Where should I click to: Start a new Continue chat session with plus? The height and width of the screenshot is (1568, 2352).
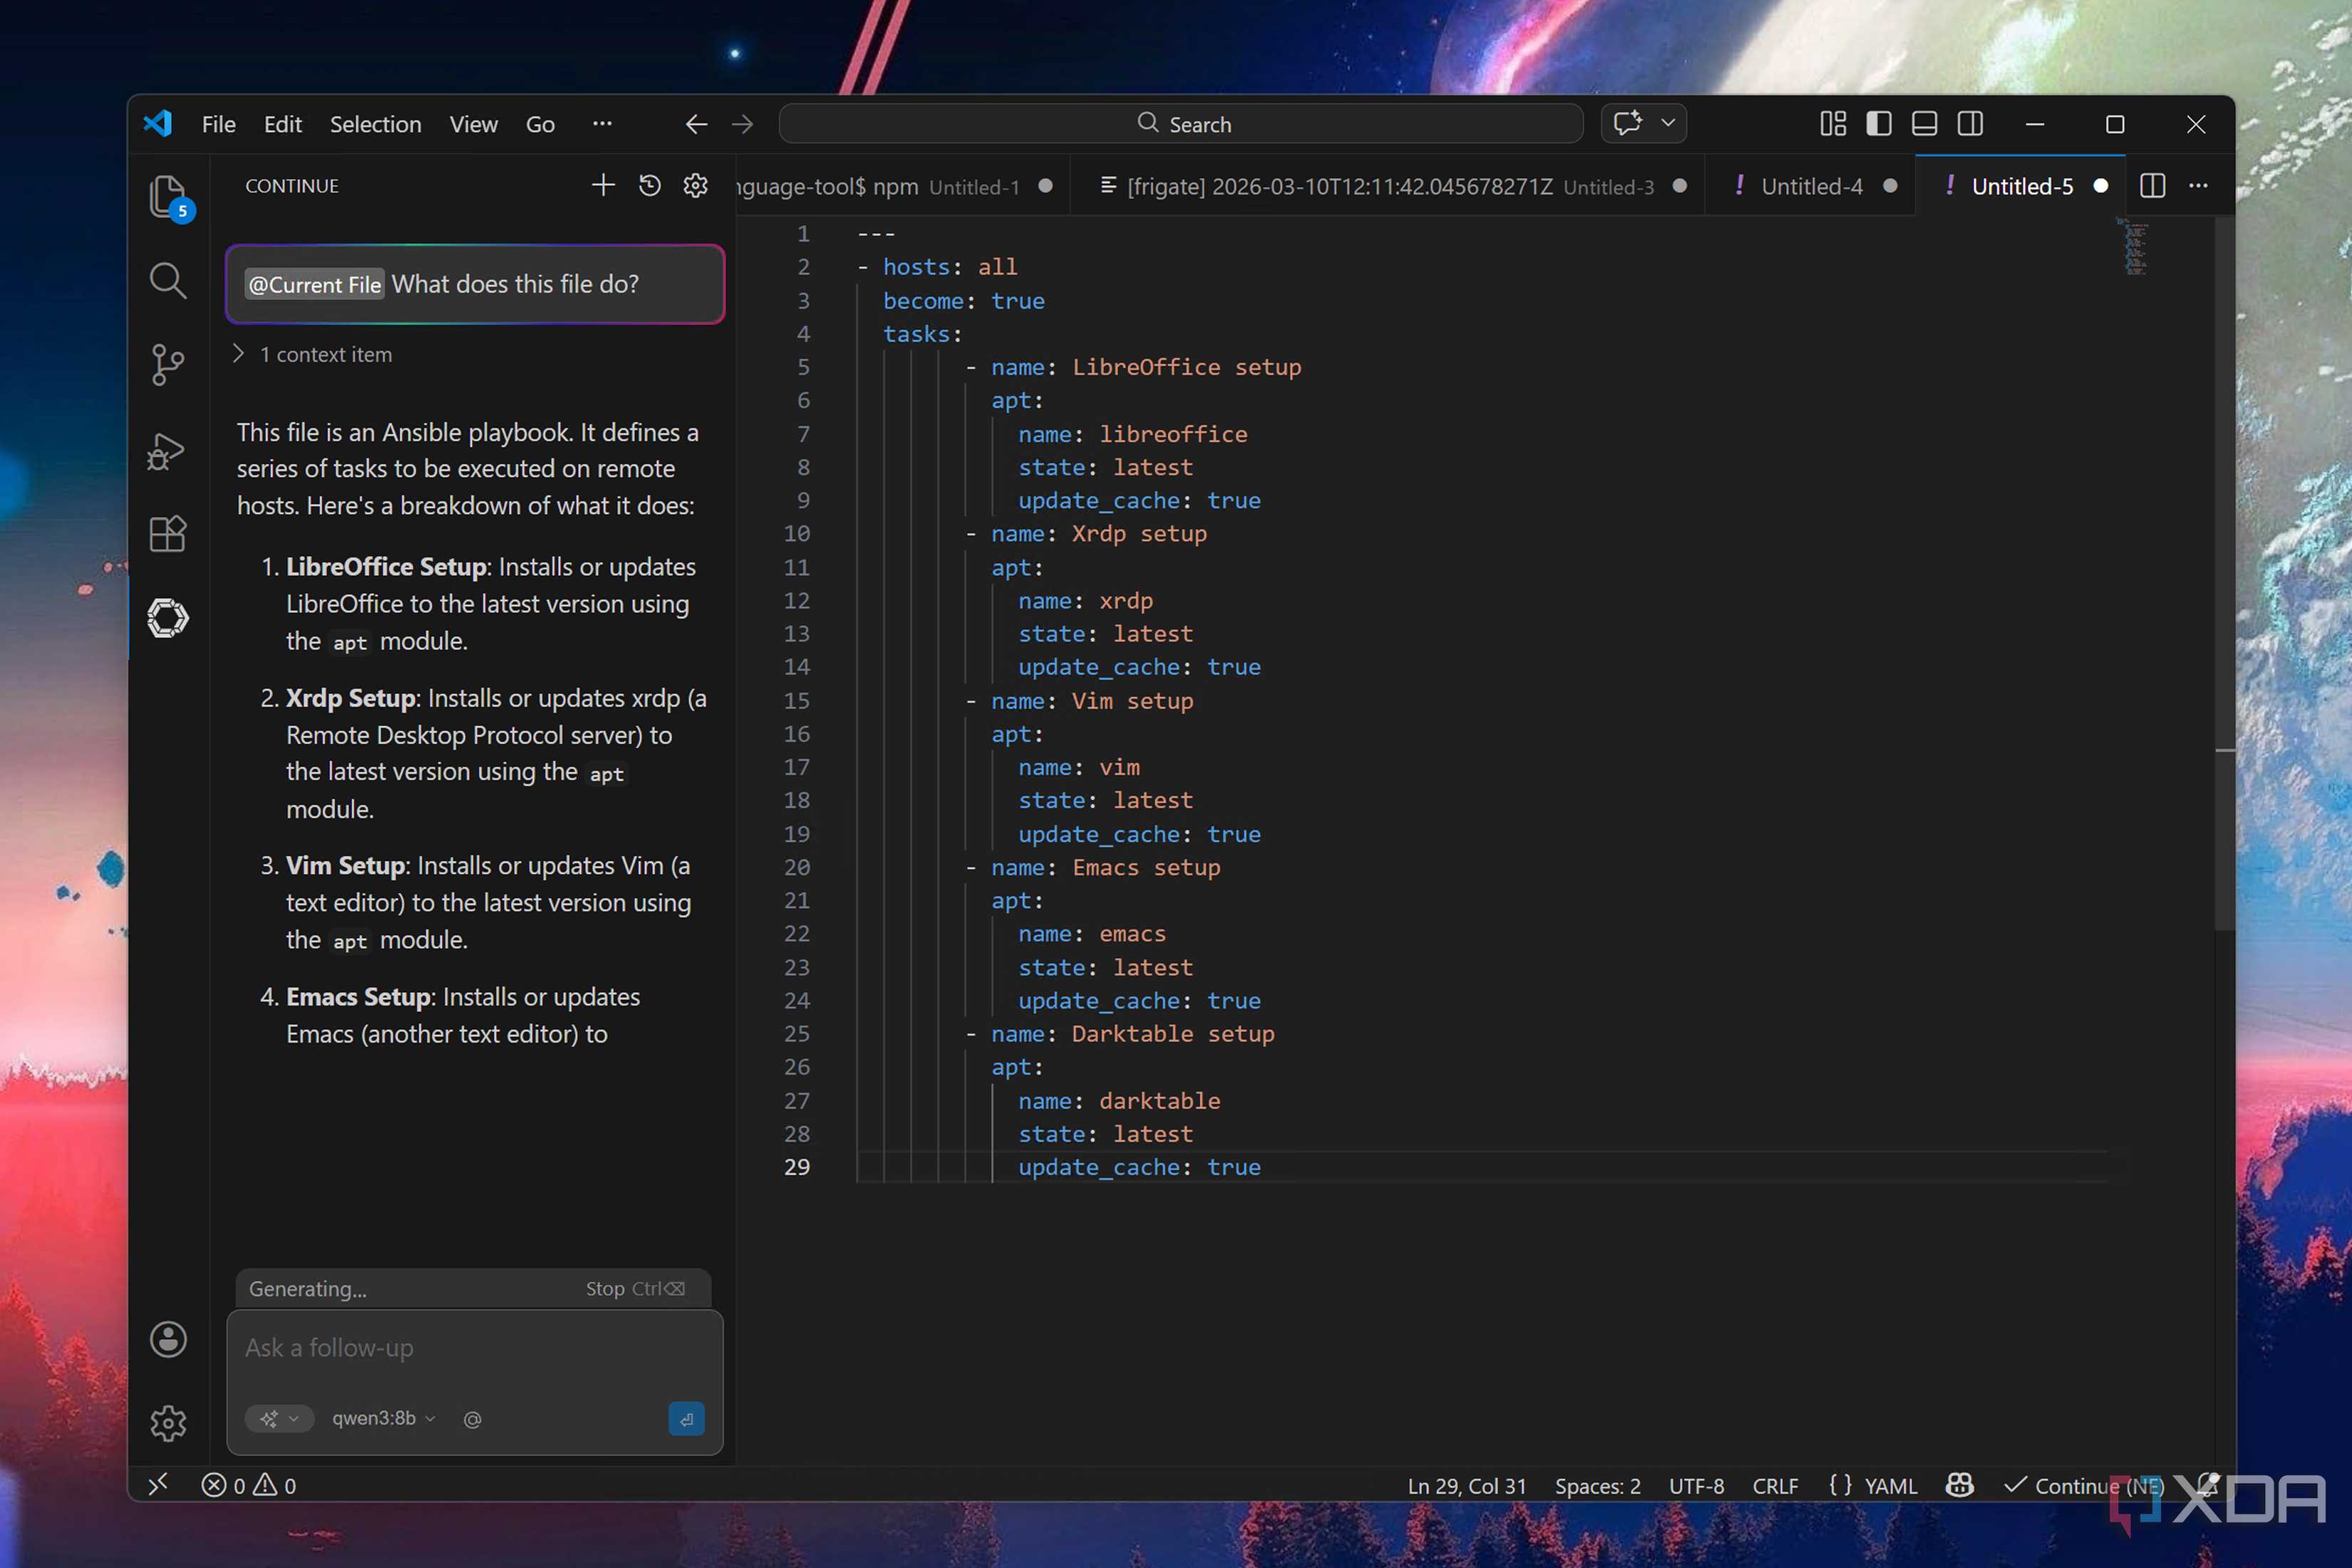603,185
